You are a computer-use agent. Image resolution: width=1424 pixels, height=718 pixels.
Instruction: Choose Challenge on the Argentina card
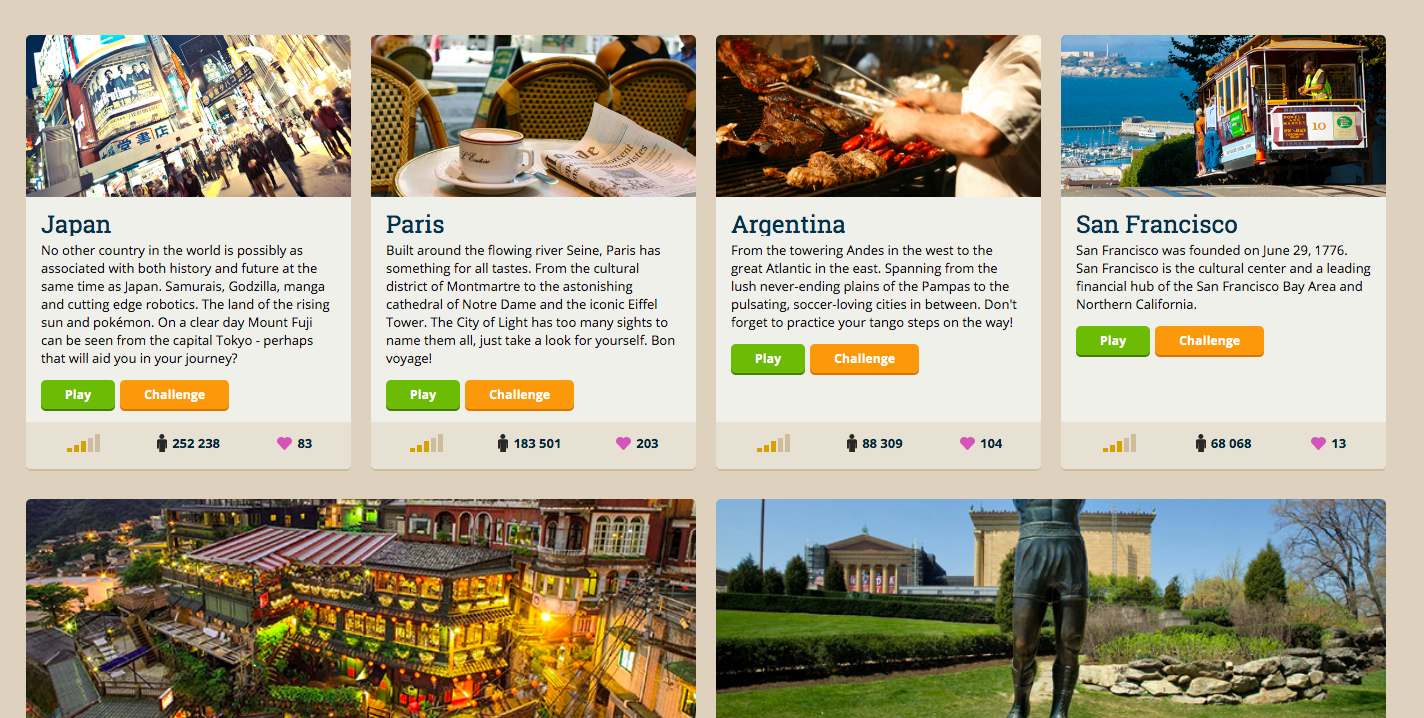864,359
